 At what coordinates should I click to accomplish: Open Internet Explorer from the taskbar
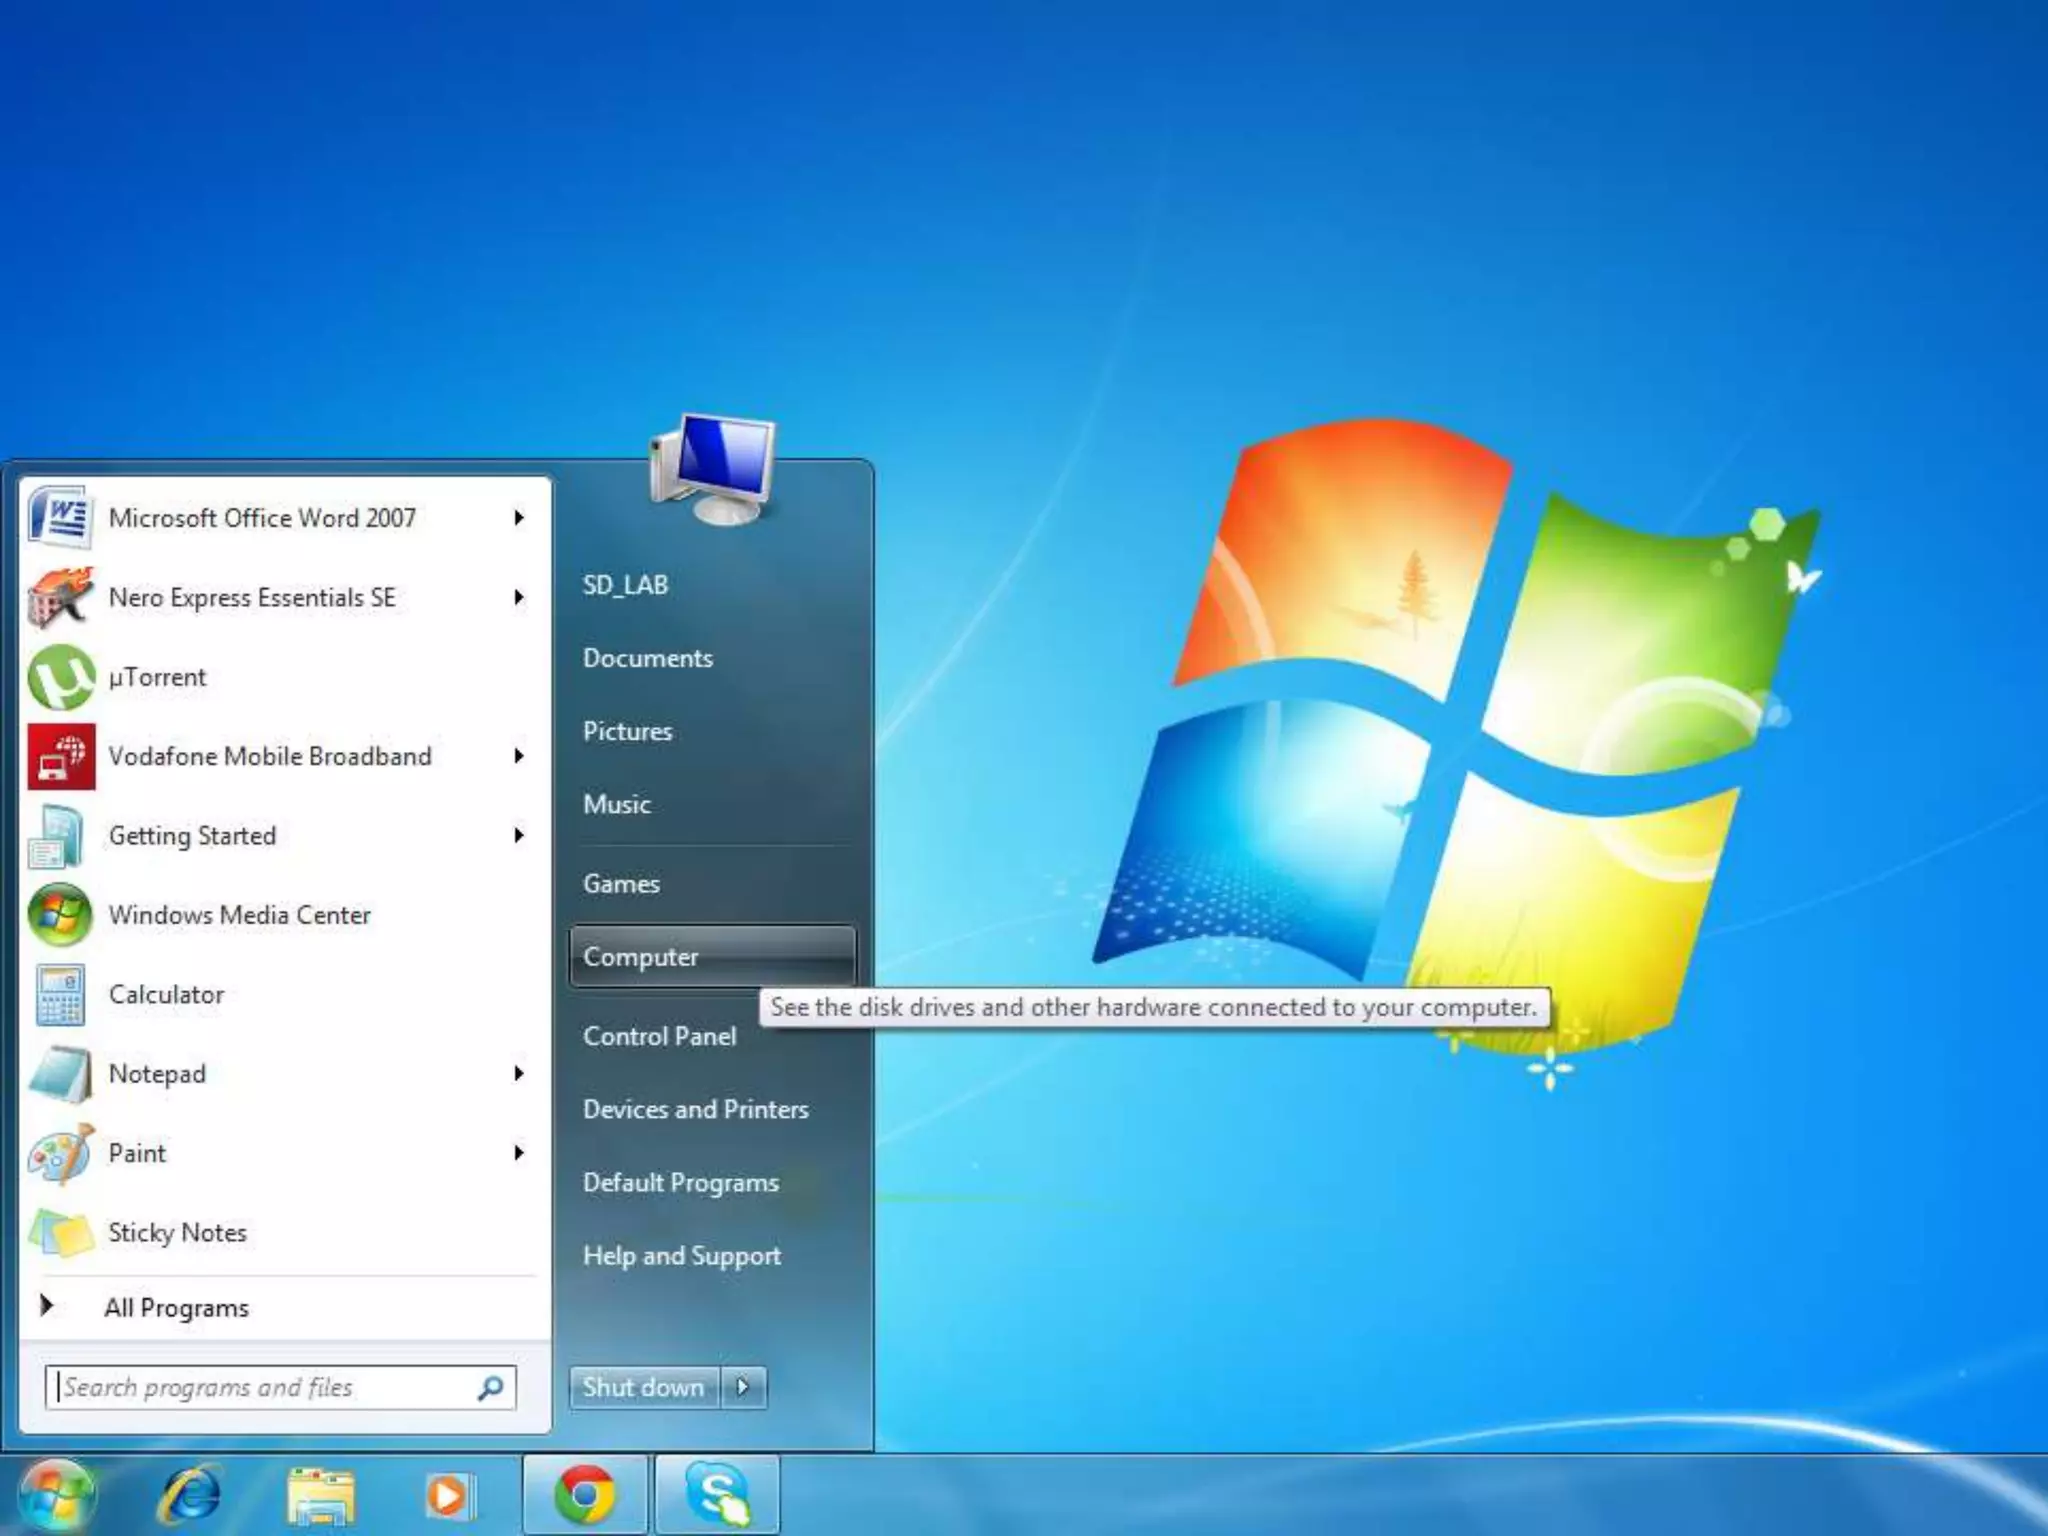(x=190, y=1496)
